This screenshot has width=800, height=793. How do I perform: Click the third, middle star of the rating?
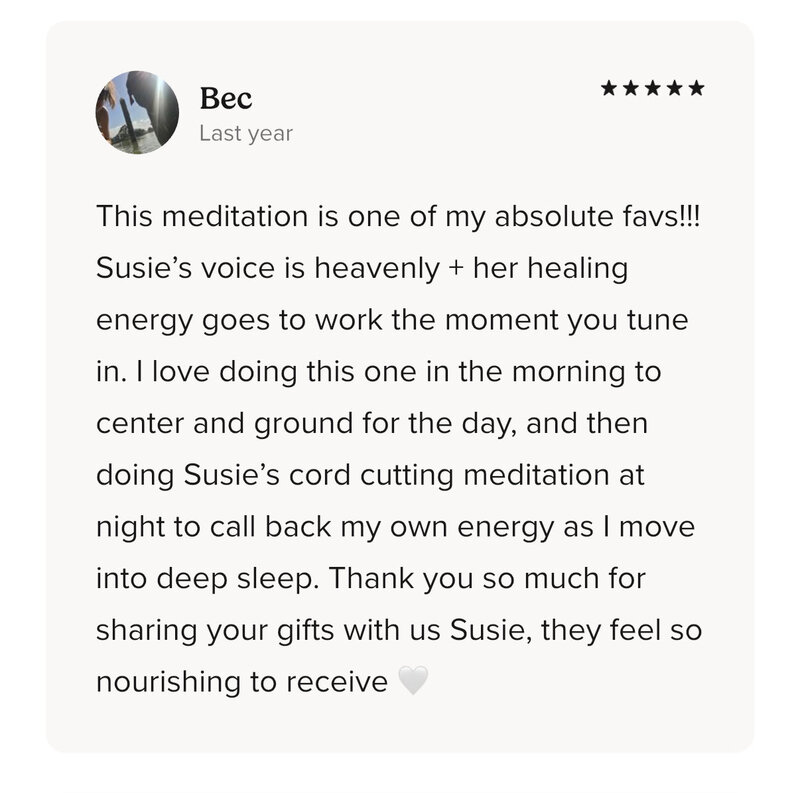tap(653, 88)
